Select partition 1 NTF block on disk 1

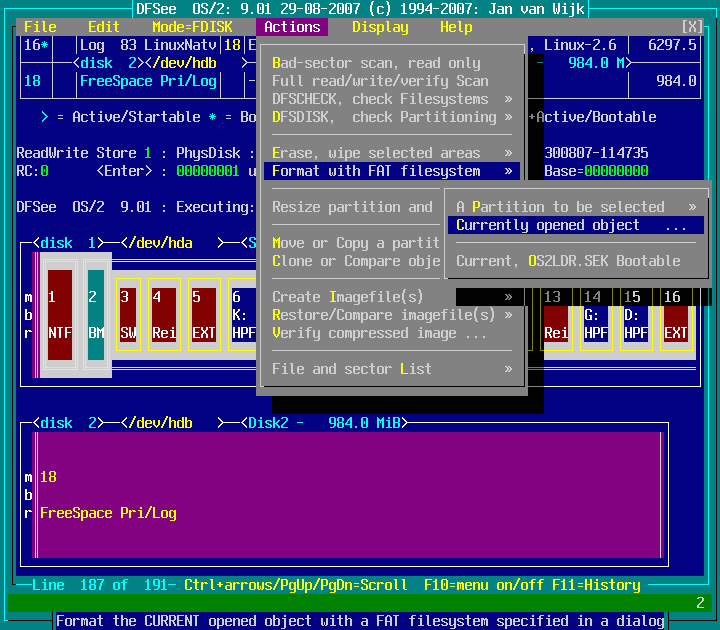tap(60, 314)
